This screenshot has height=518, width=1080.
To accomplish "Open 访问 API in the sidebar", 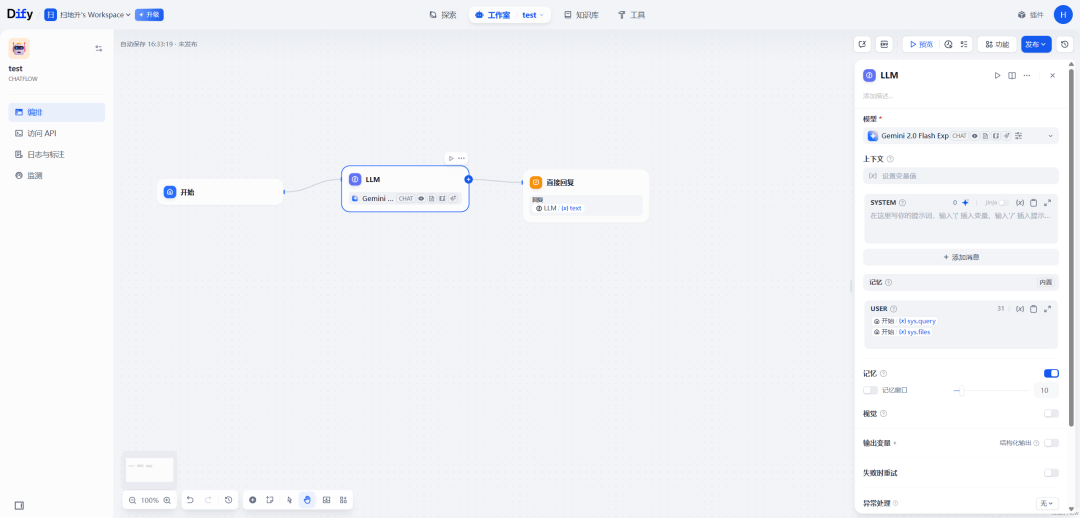I will coord(42,133).
